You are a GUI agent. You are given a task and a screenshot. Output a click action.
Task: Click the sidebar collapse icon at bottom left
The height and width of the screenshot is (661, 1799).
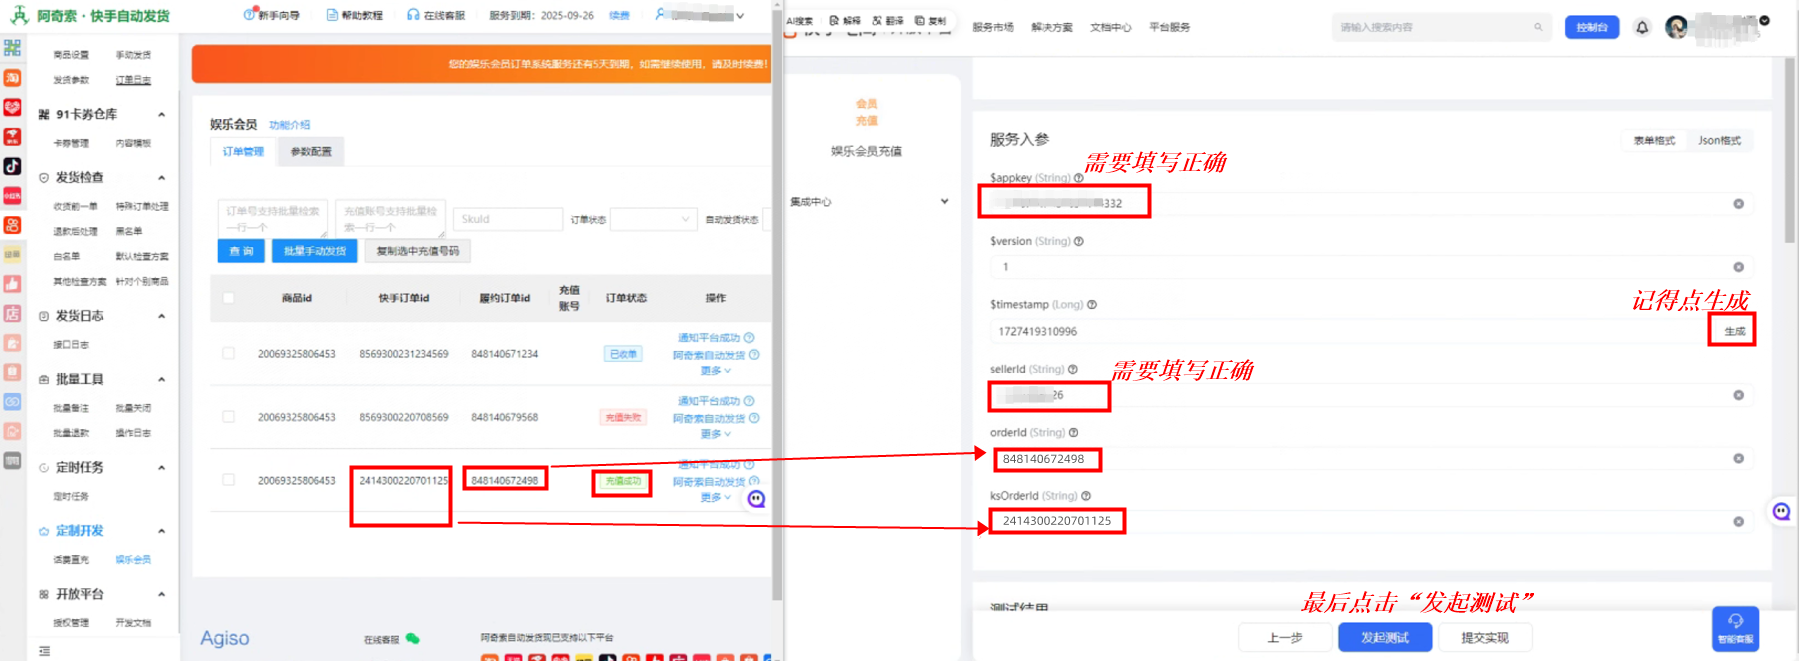click(x=44, y=651)
